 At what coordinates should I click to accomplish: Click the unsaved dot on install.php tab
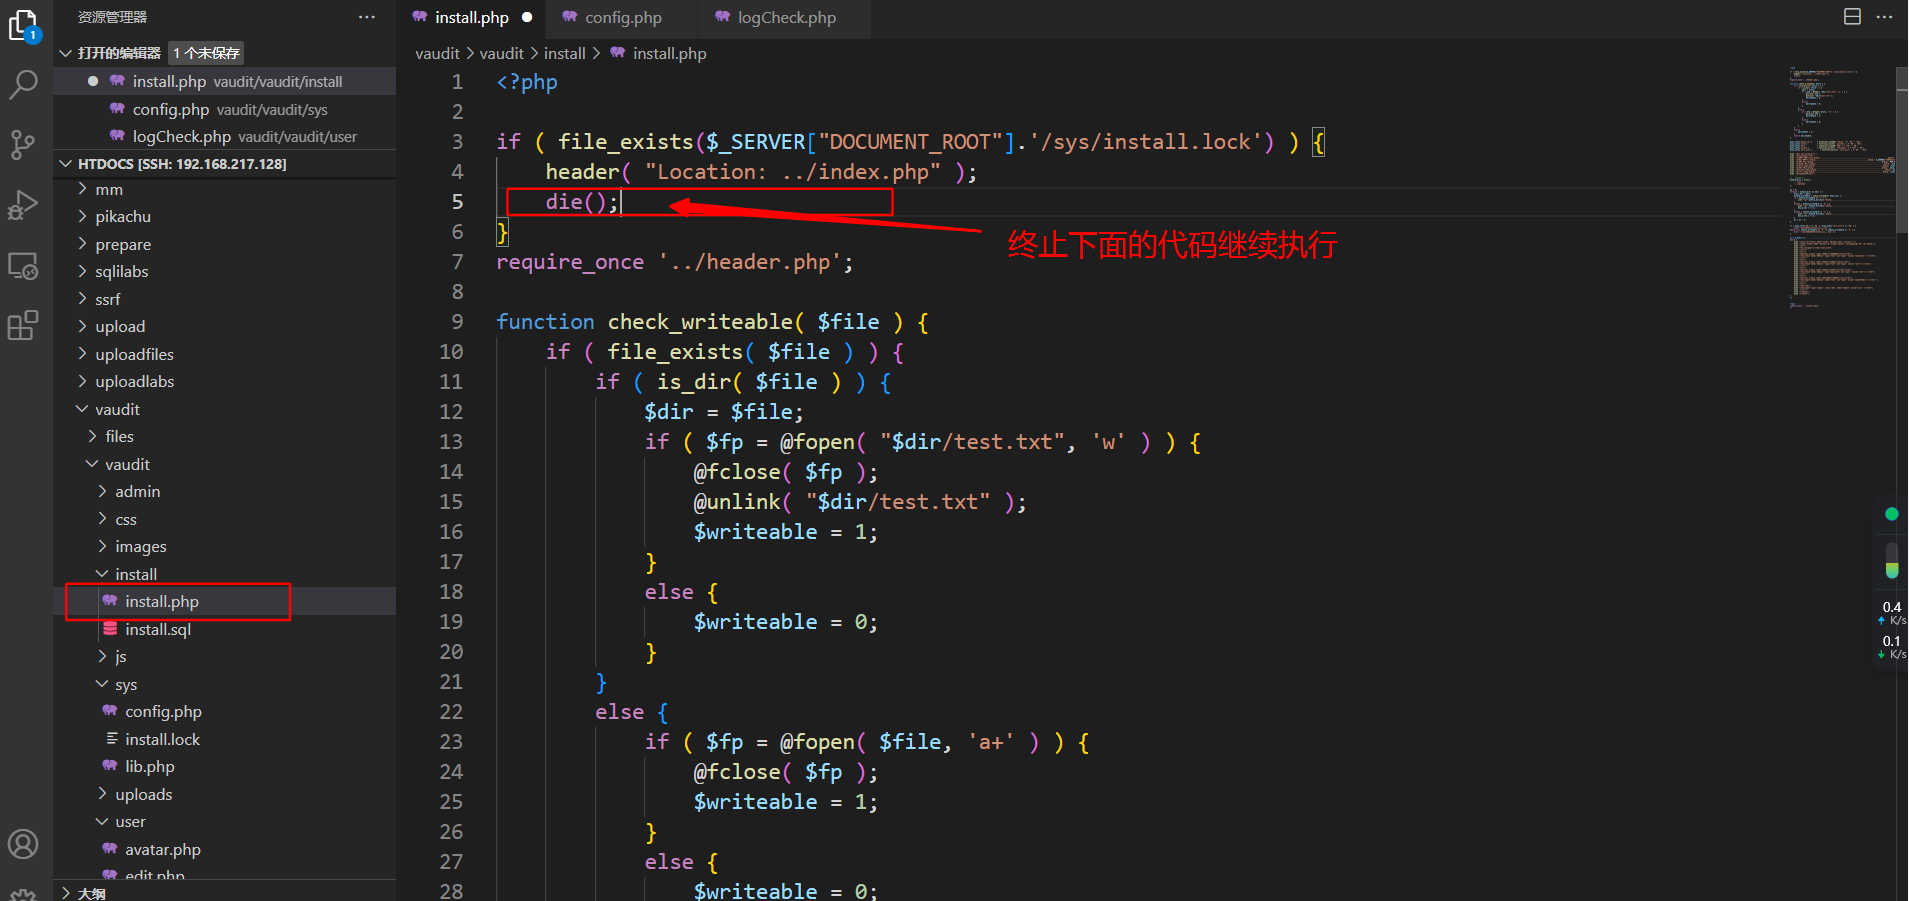527,17
